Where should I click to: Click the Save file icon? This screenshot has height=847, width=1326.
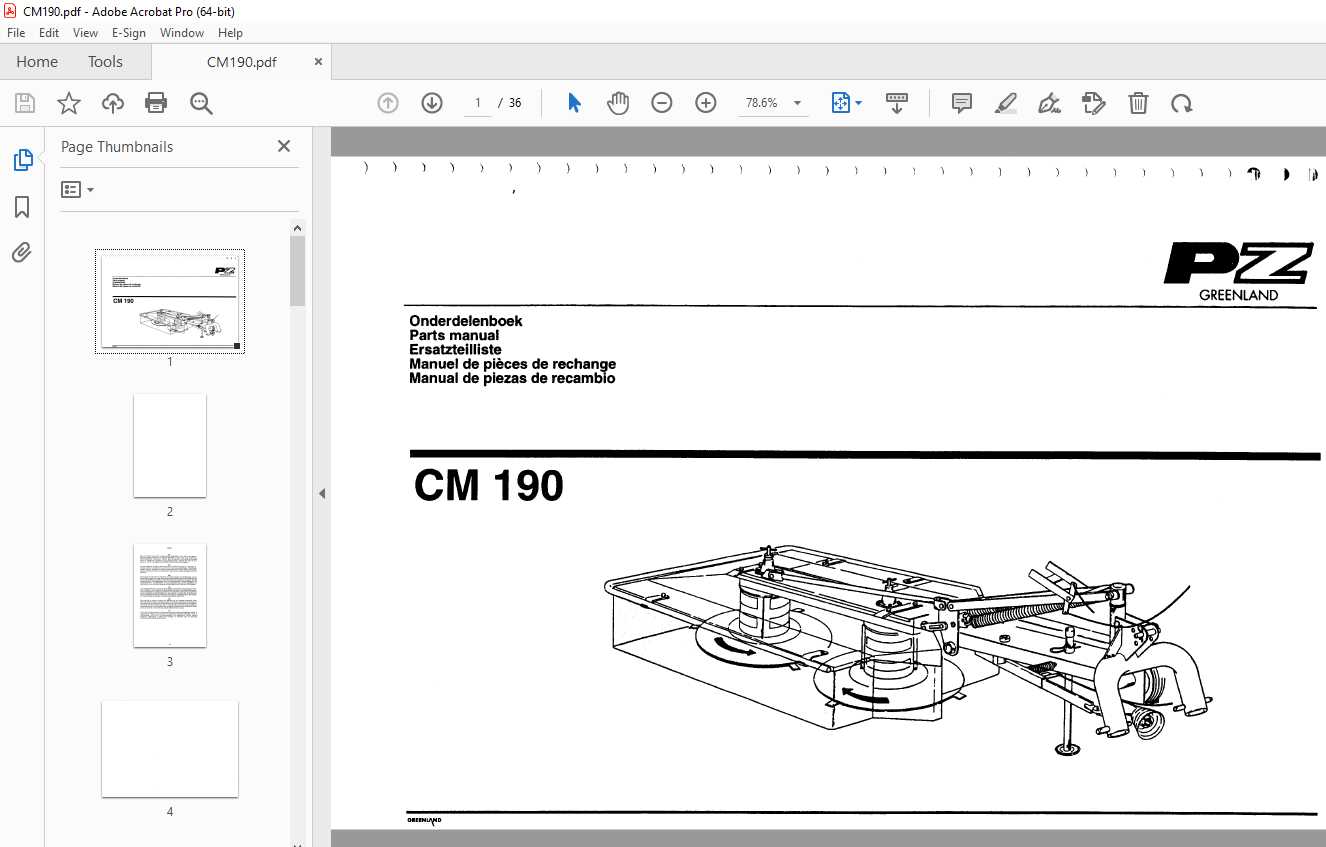(25, 103)
